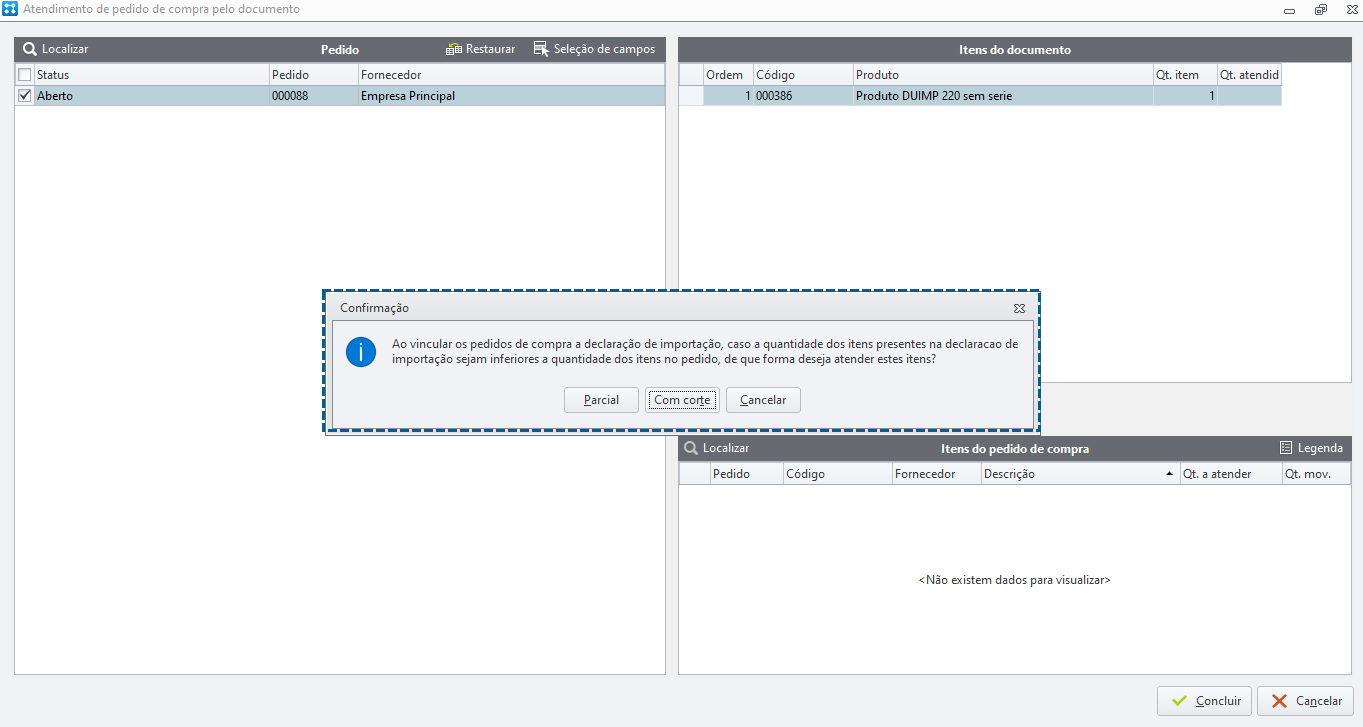Sort by the Descrição column header arrow
This screenshot has height=727, width=1363.
tap(1170, 474)
